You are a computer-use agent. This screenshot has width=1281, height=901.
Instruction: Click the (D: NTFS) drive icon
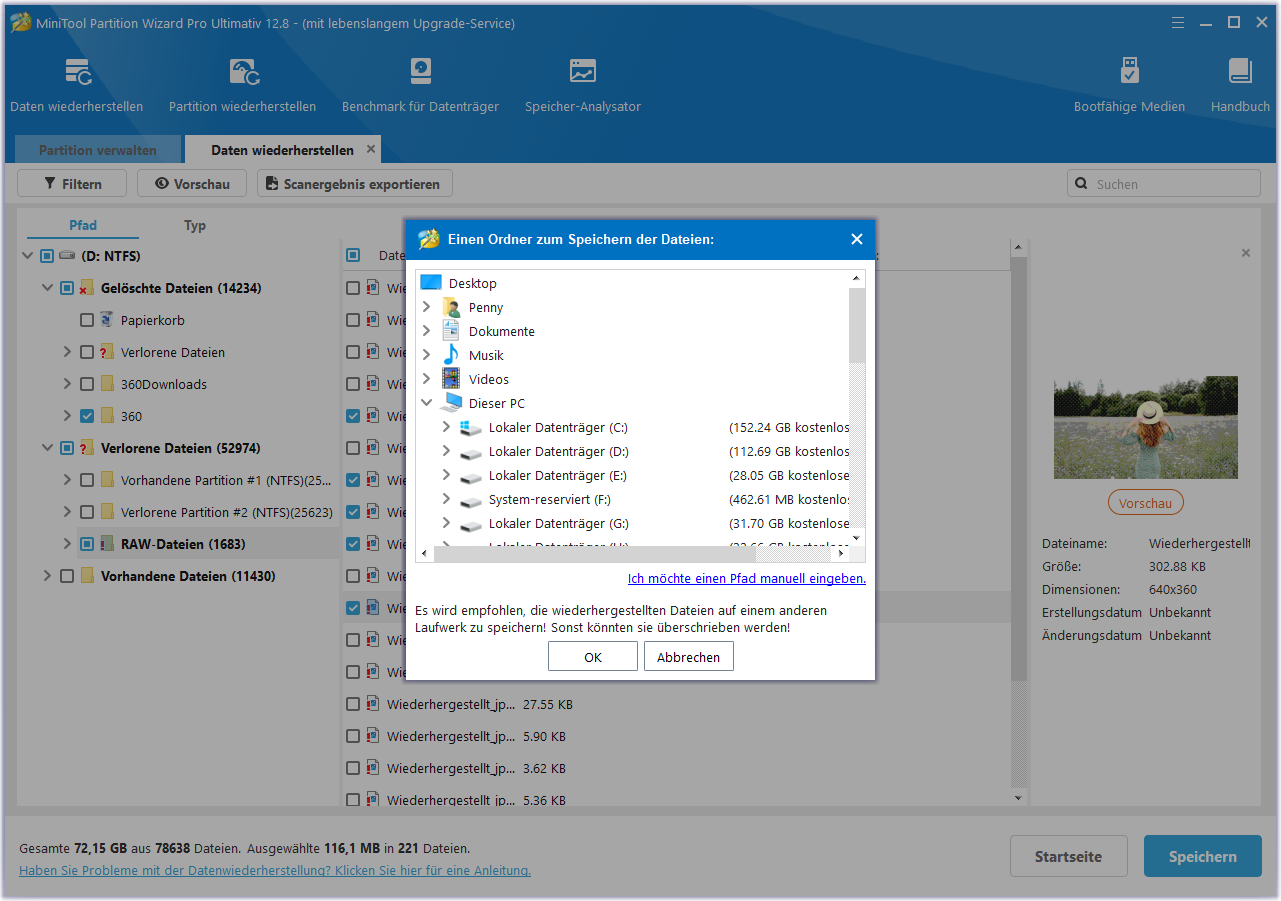pyautogui.click(x=67, y=256)
